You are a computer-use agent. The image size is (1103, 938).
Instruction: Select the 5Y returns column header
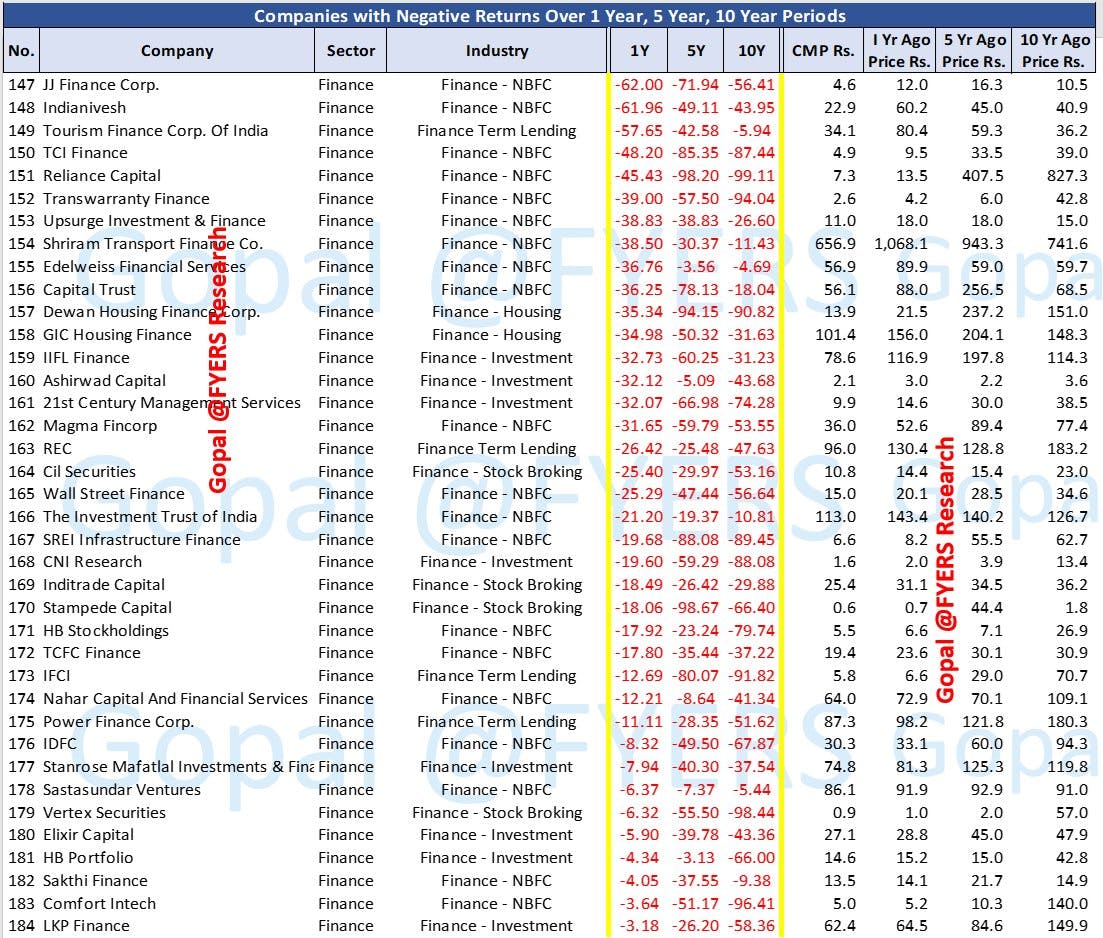(x=695, y=51)
